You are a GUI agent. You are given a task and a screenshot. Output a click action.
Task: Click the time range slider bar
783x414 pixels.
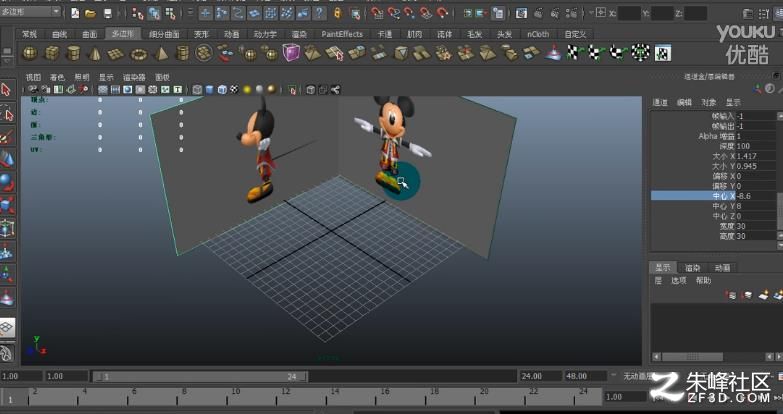tap(200, 377)
